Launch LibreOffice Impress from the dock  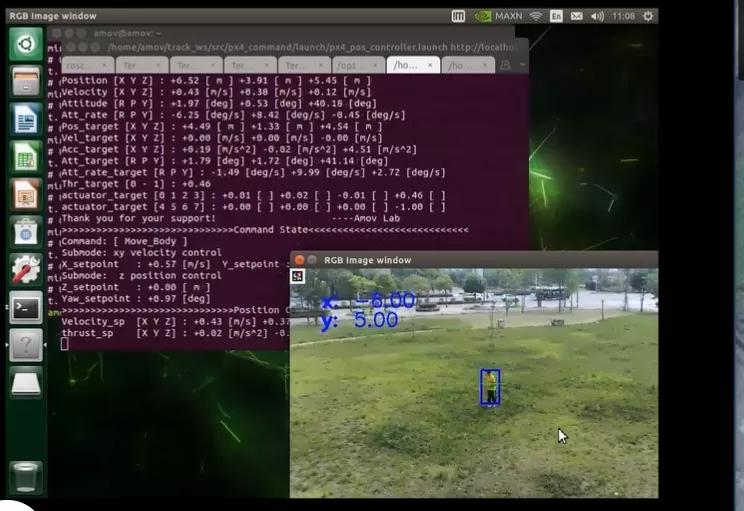coord(26,195)
